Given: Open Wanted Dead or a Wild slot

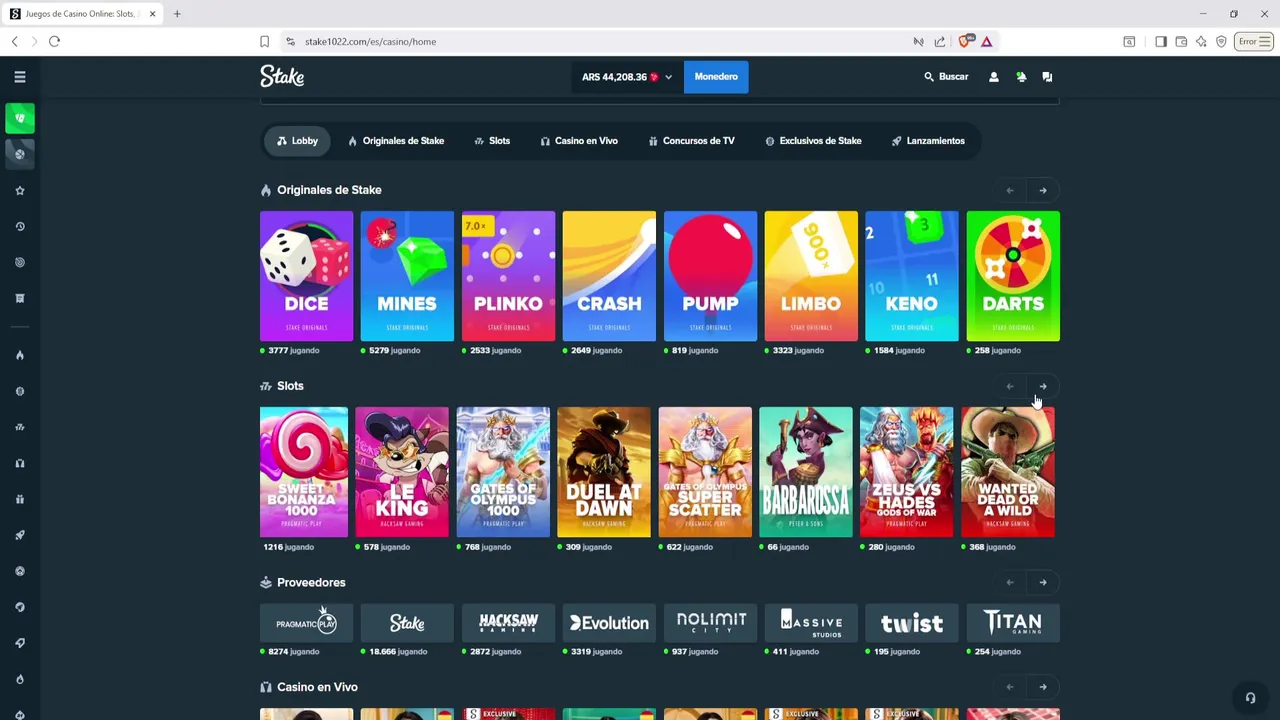Looking at the screenshot, I should pyautogui.click(x=1008, y=472).
